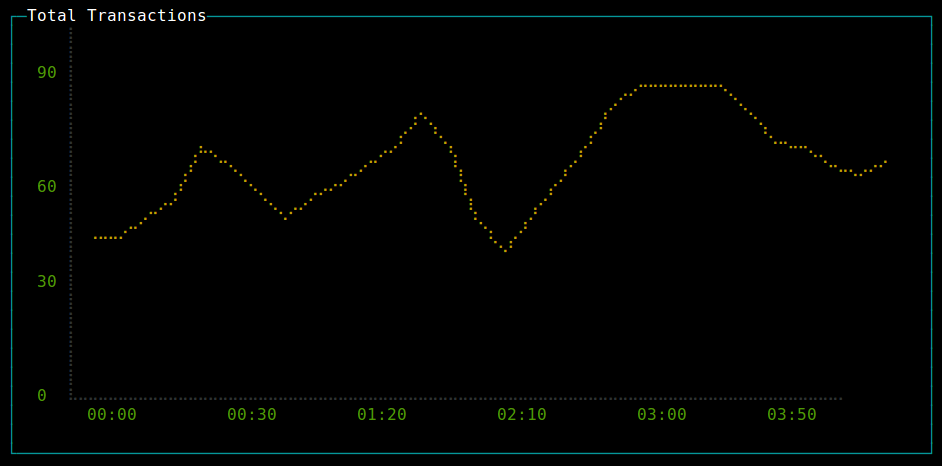
Task: Click the y-axis label 90
Action: tap(47, 73)
